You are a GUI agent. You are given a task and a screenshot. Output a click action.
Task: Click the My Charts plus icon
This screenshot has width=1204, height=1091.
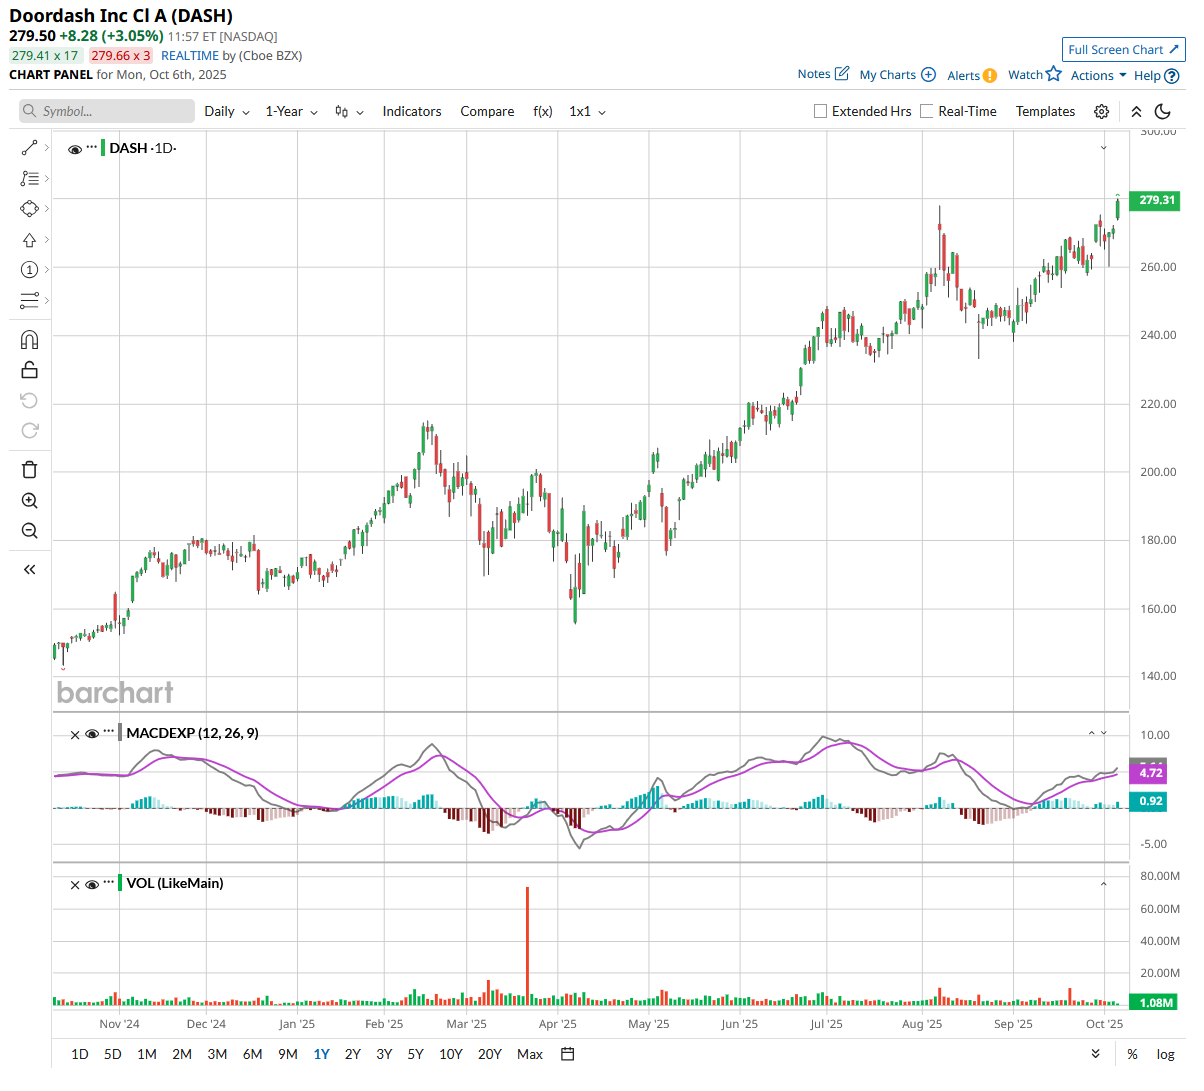click(x=928, y=75)
